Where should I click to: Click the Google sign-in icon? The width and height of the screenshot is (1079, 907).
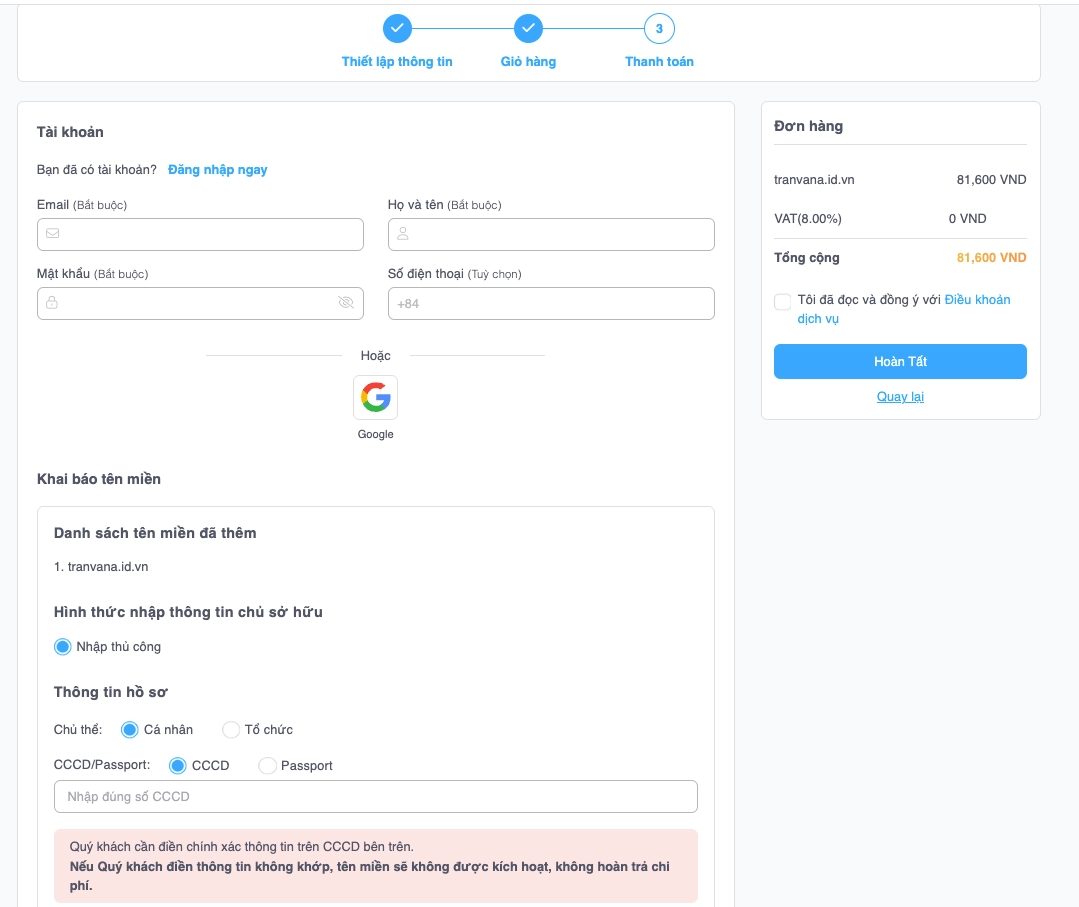(375, 397)
